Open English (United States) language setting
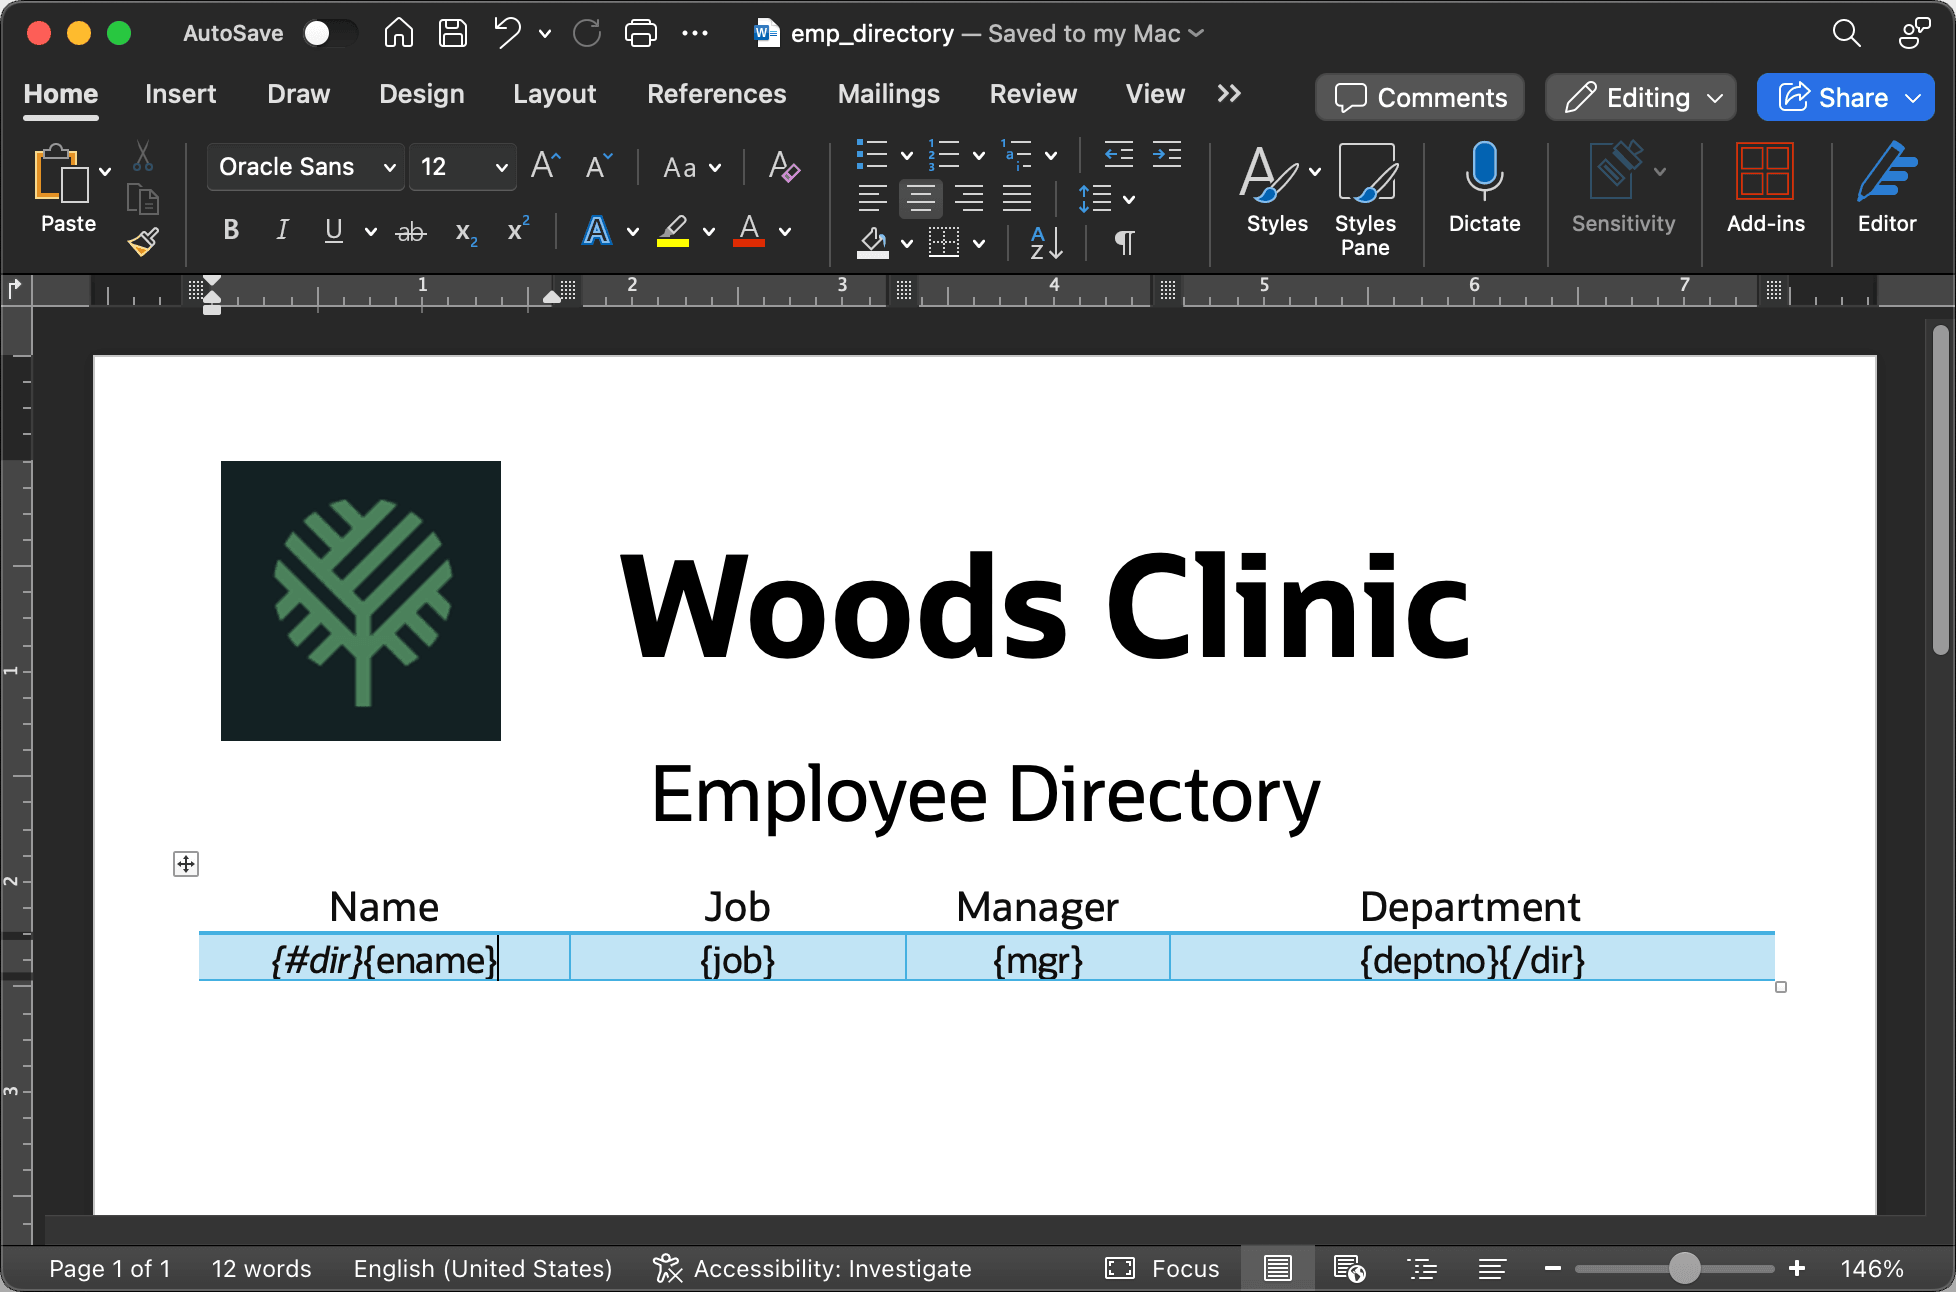 click(x=482, y=1268)
